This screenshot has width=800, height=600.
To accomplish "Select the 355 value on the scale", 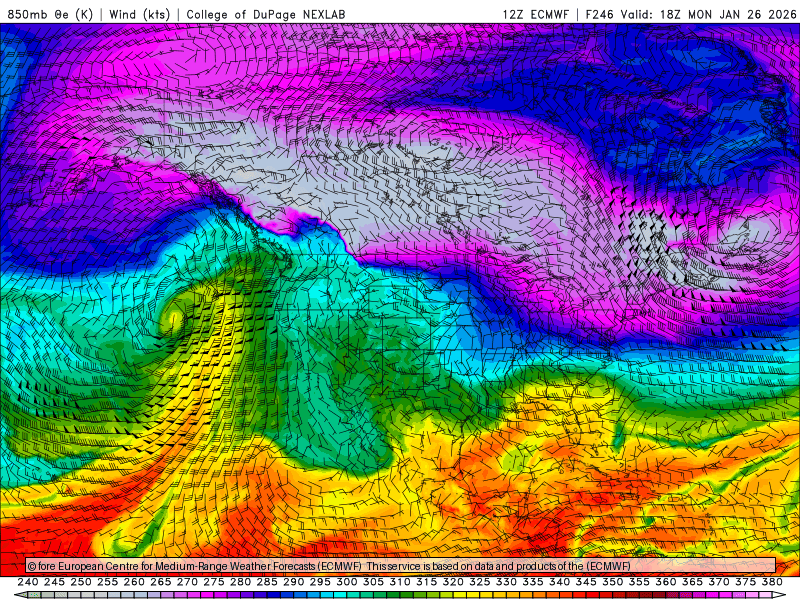I will click(x=639, y=582).
